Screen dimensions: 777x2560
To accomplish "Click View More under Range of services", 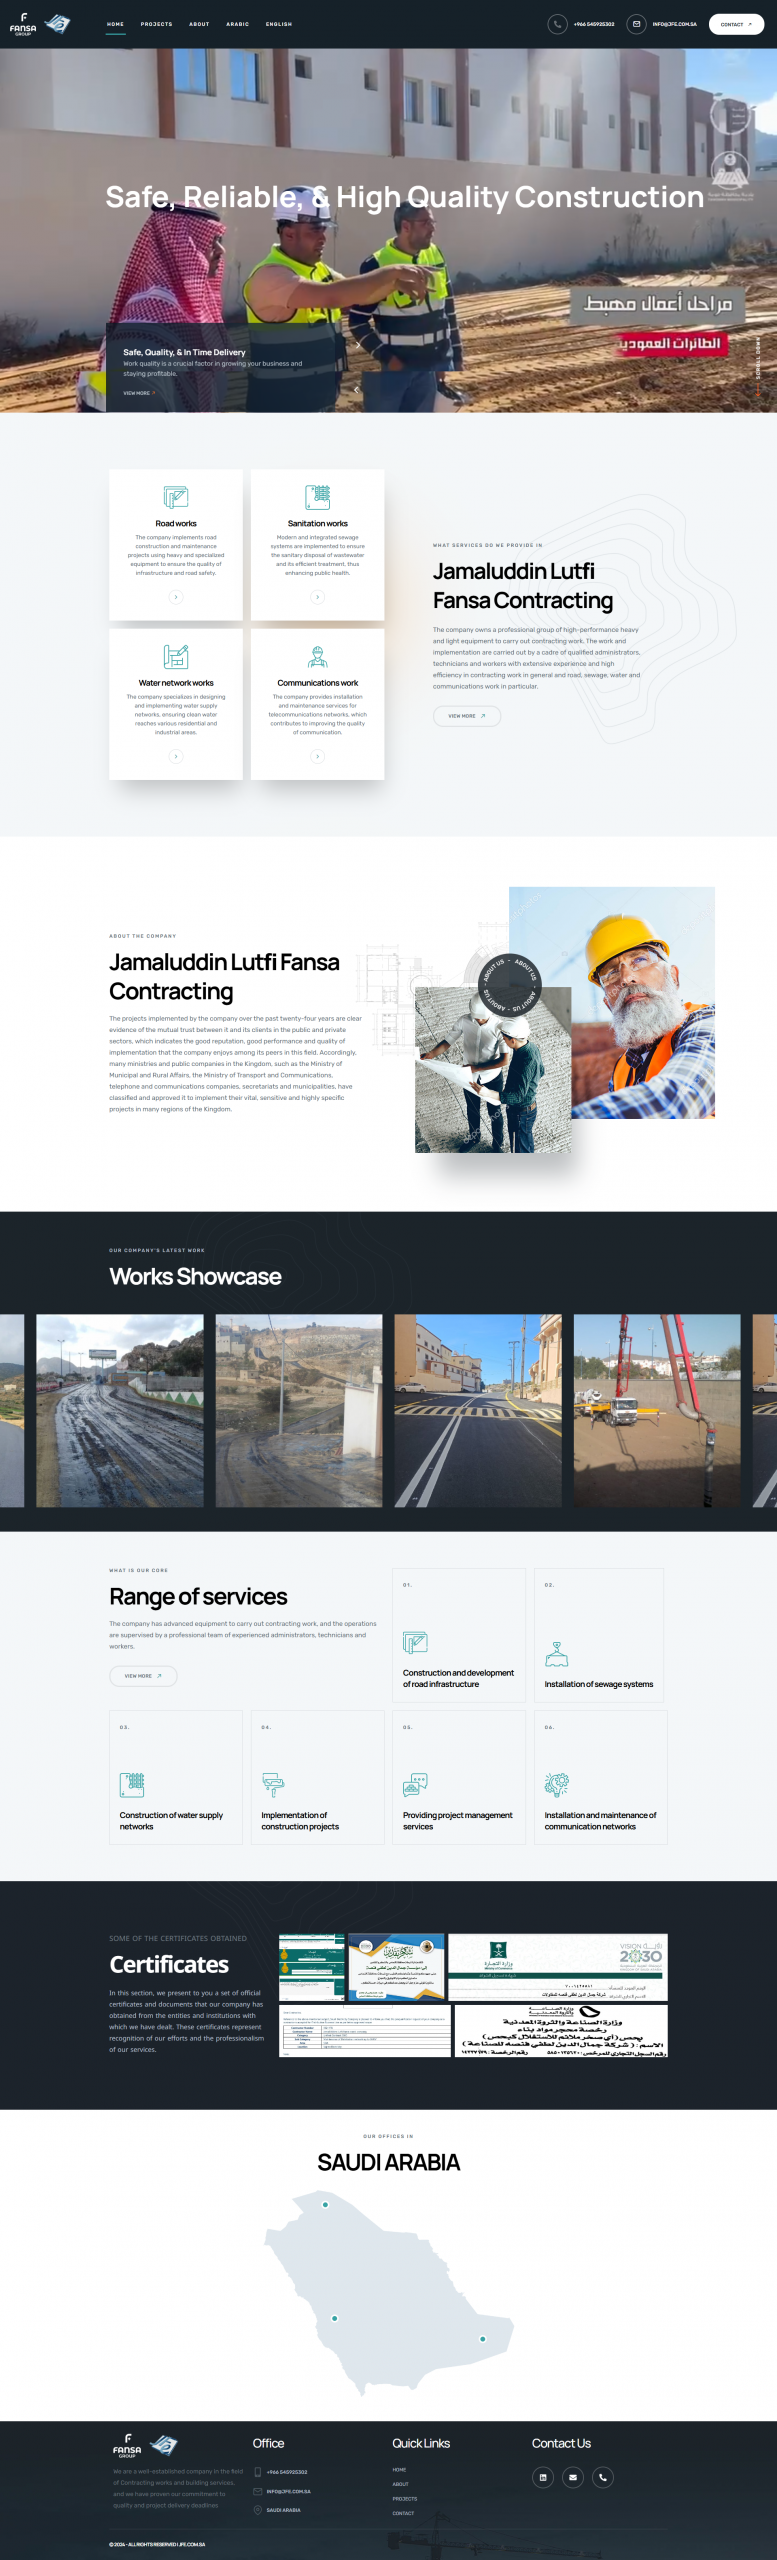I will tap(143, 1675).
